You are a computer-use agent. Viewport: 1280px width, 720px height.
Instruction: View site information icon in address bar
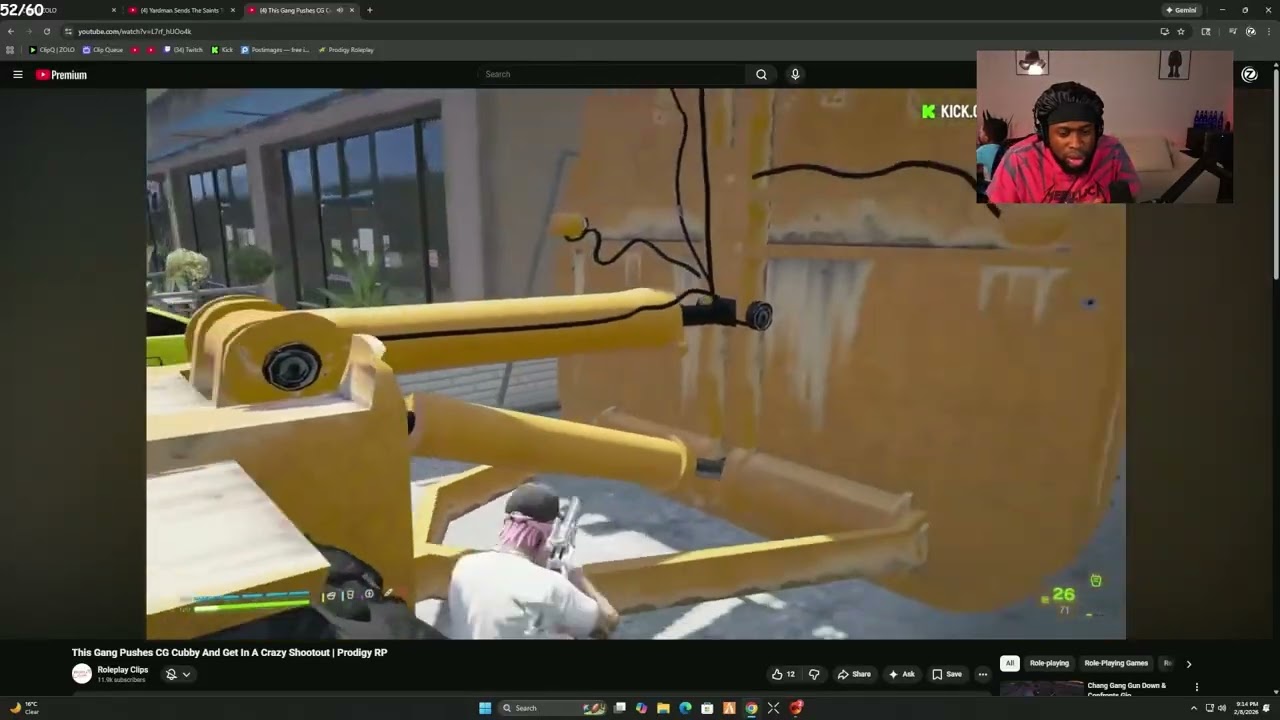pos(68,31)
